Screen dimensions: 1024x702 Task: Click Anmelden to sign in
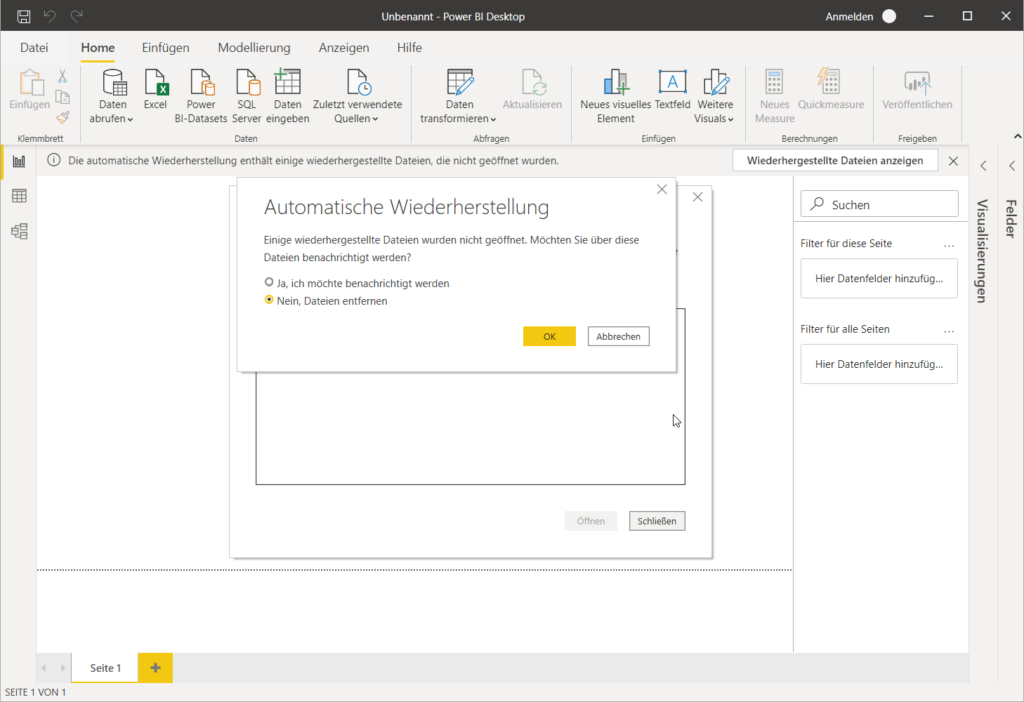point(849,16)
